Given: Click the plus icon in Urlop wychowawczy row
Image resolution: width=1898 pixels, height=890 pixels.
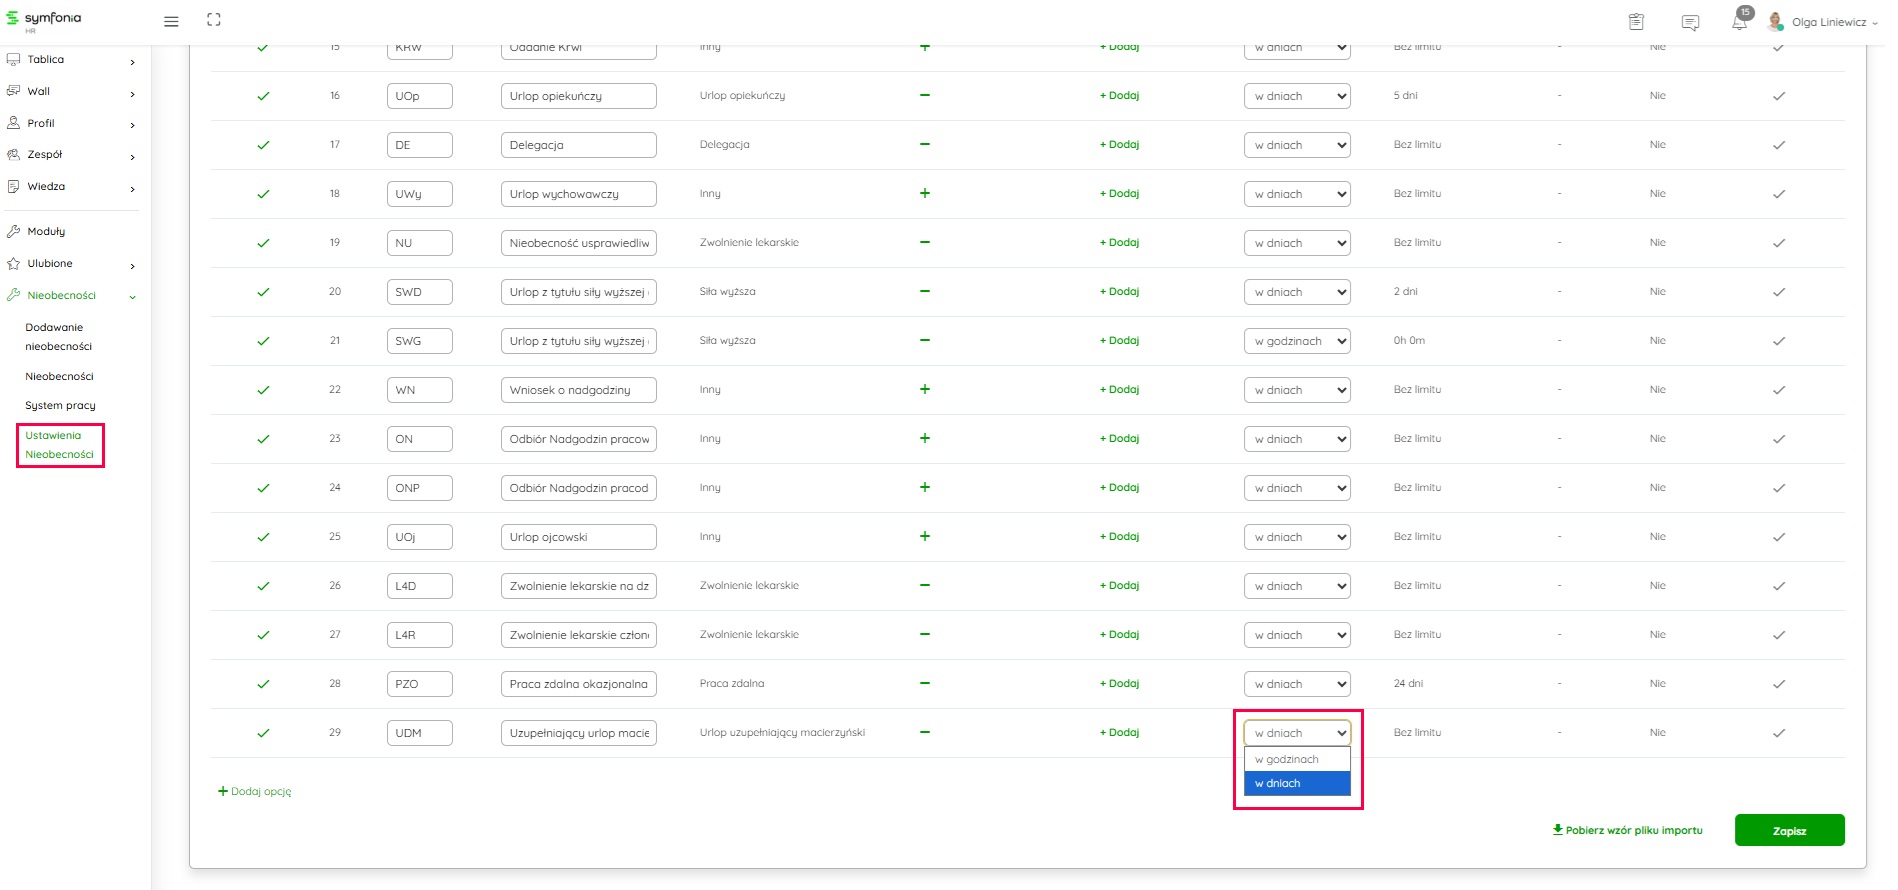Looking at the screenshot, I should point(925,193).
